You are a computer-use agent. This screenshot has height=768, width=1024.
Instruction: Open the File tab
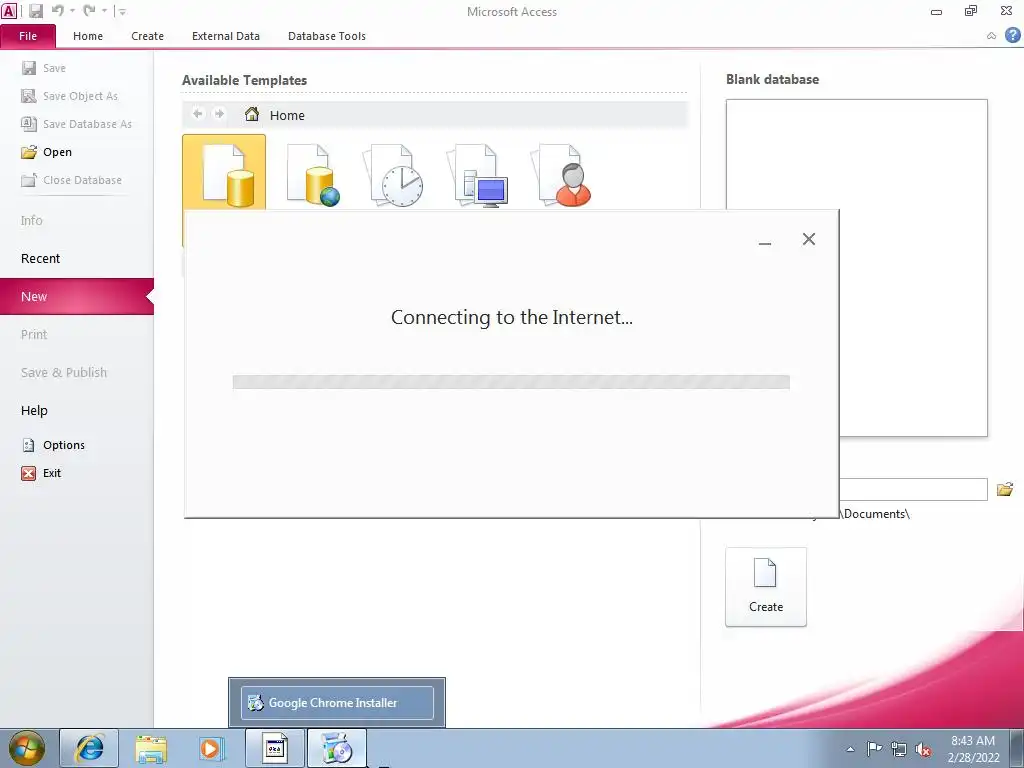(28, 36)
